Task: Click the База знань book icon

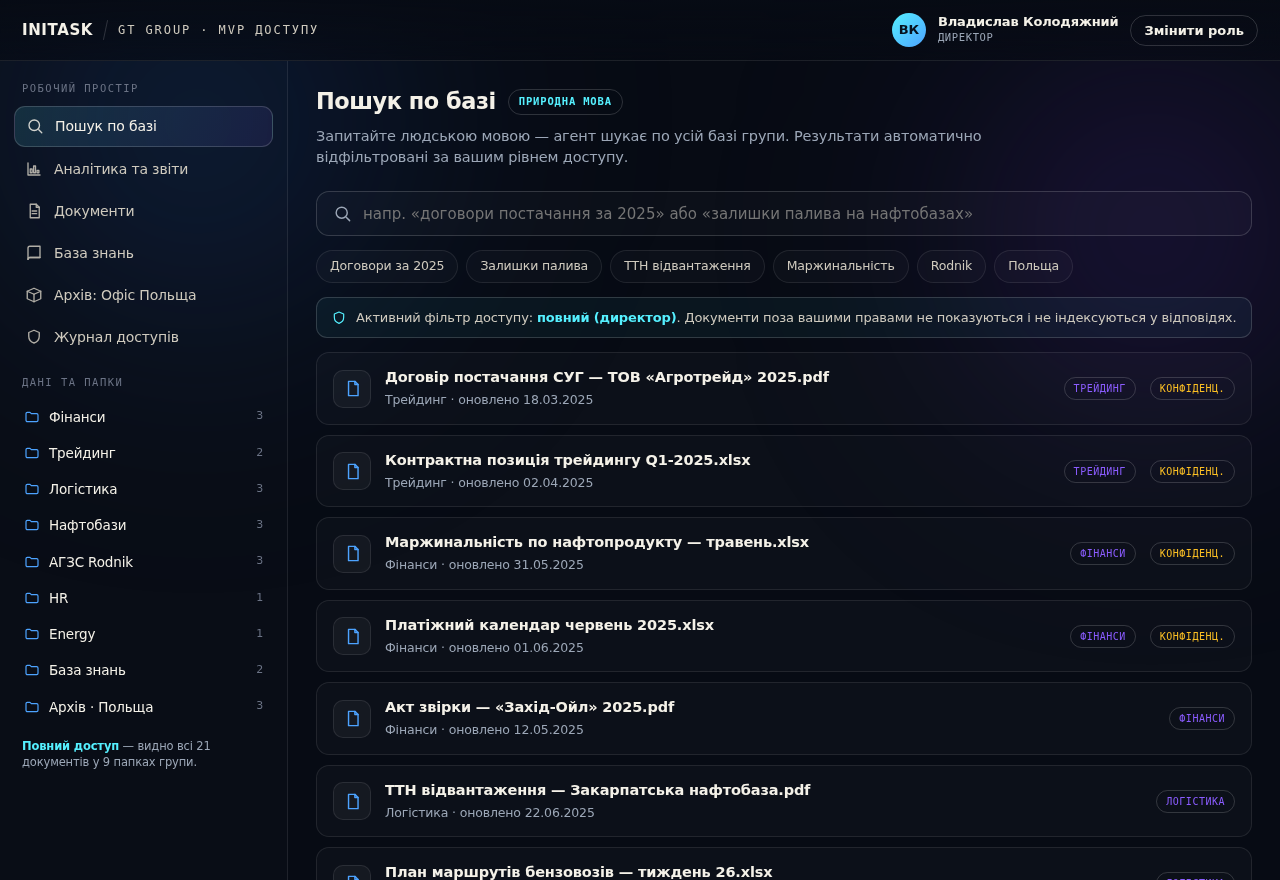Action: [34, 253]
